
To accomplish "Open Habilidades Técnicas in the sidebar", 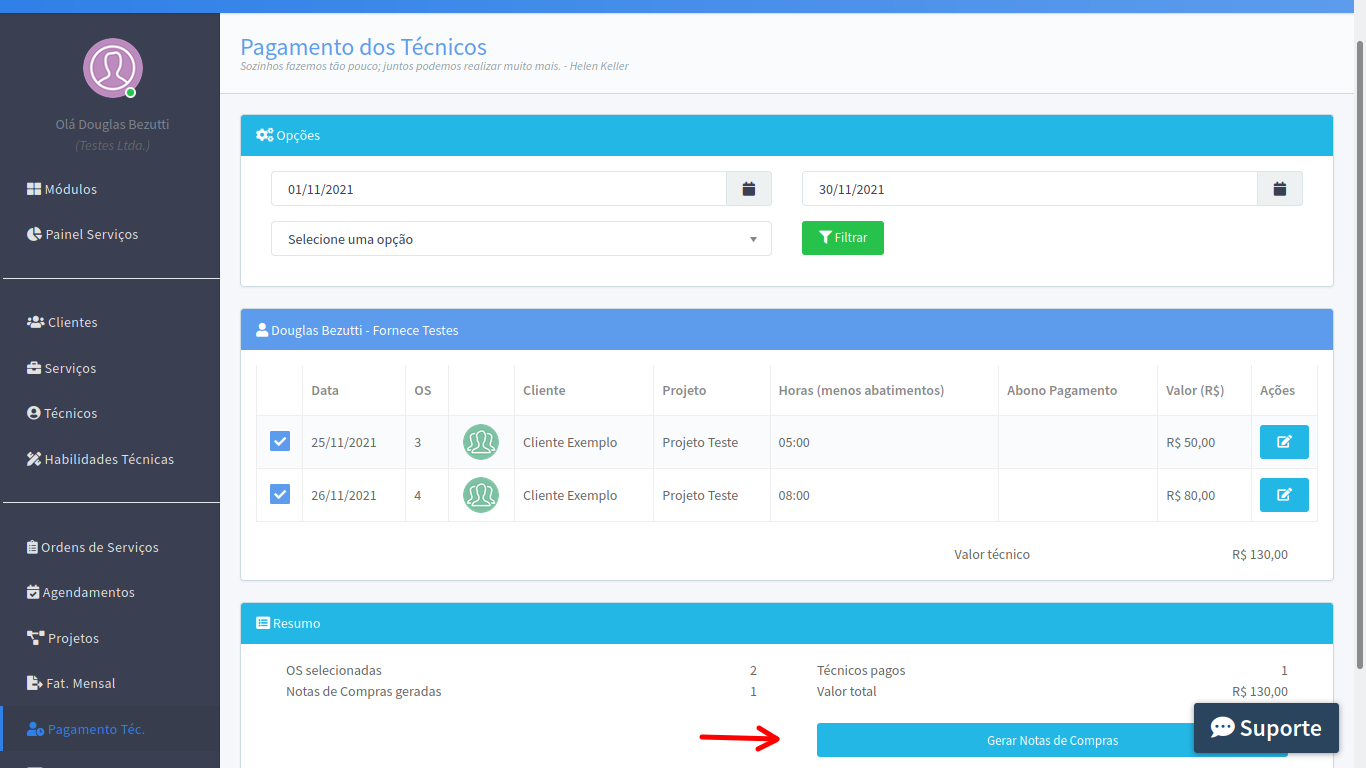I will click(100, 459).
